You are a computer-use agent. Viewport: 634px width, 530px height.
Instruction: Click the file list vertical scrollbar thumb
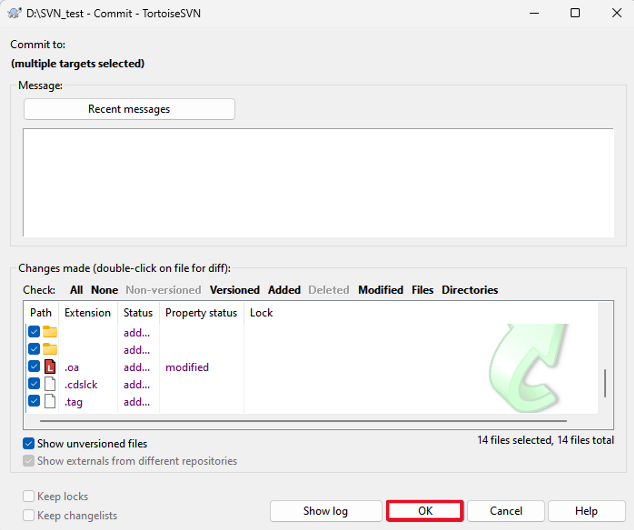[605, 383]
